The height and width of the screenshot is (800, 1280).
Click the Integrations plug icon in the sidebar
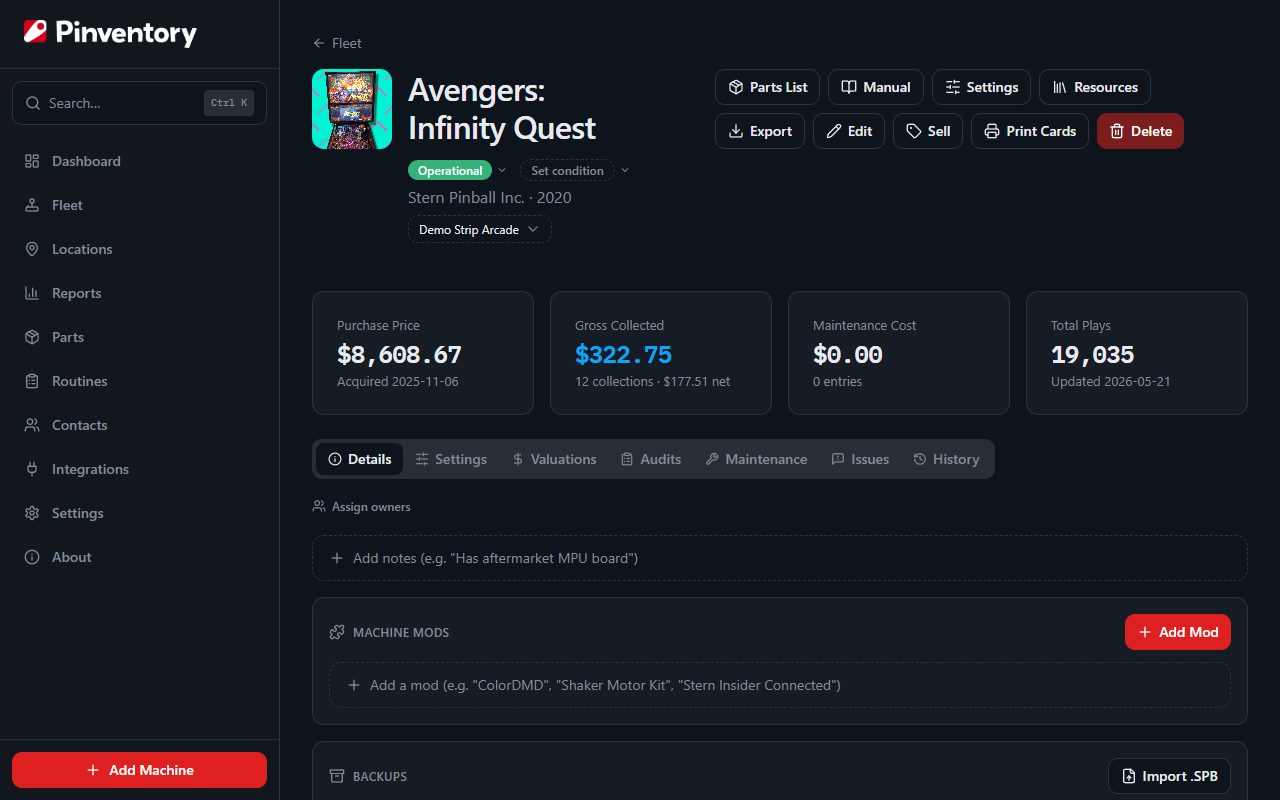(32, 469)
